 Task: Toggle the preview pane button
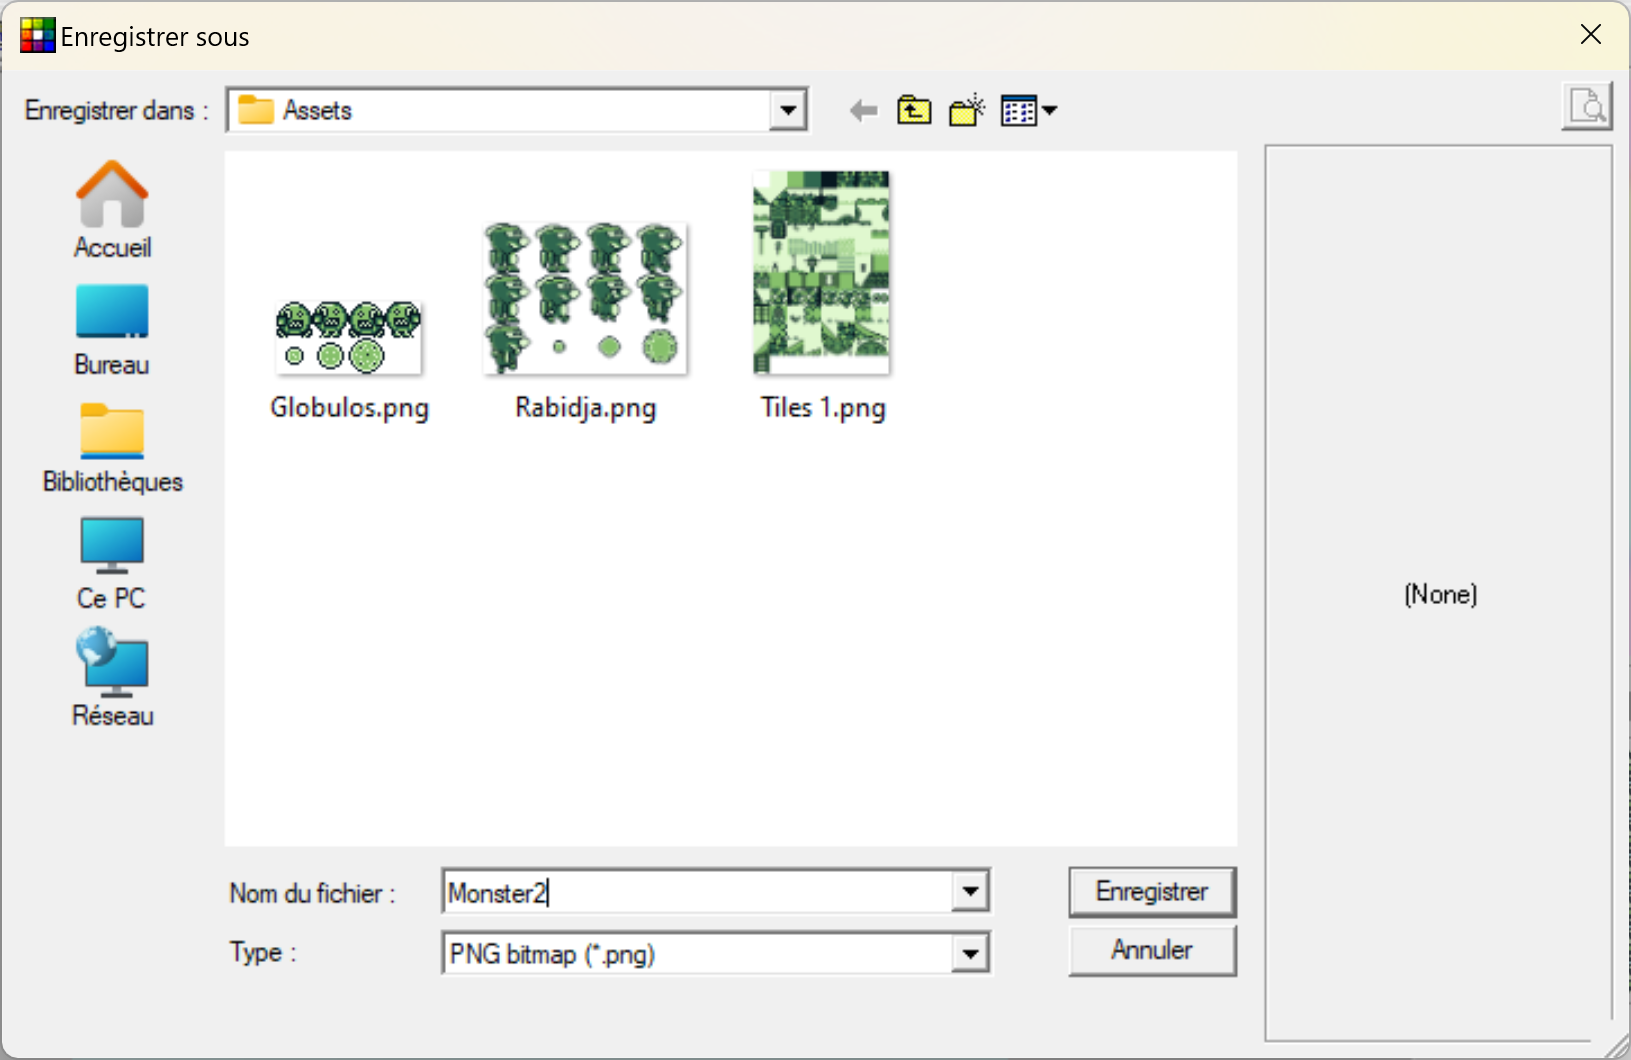1586,106
